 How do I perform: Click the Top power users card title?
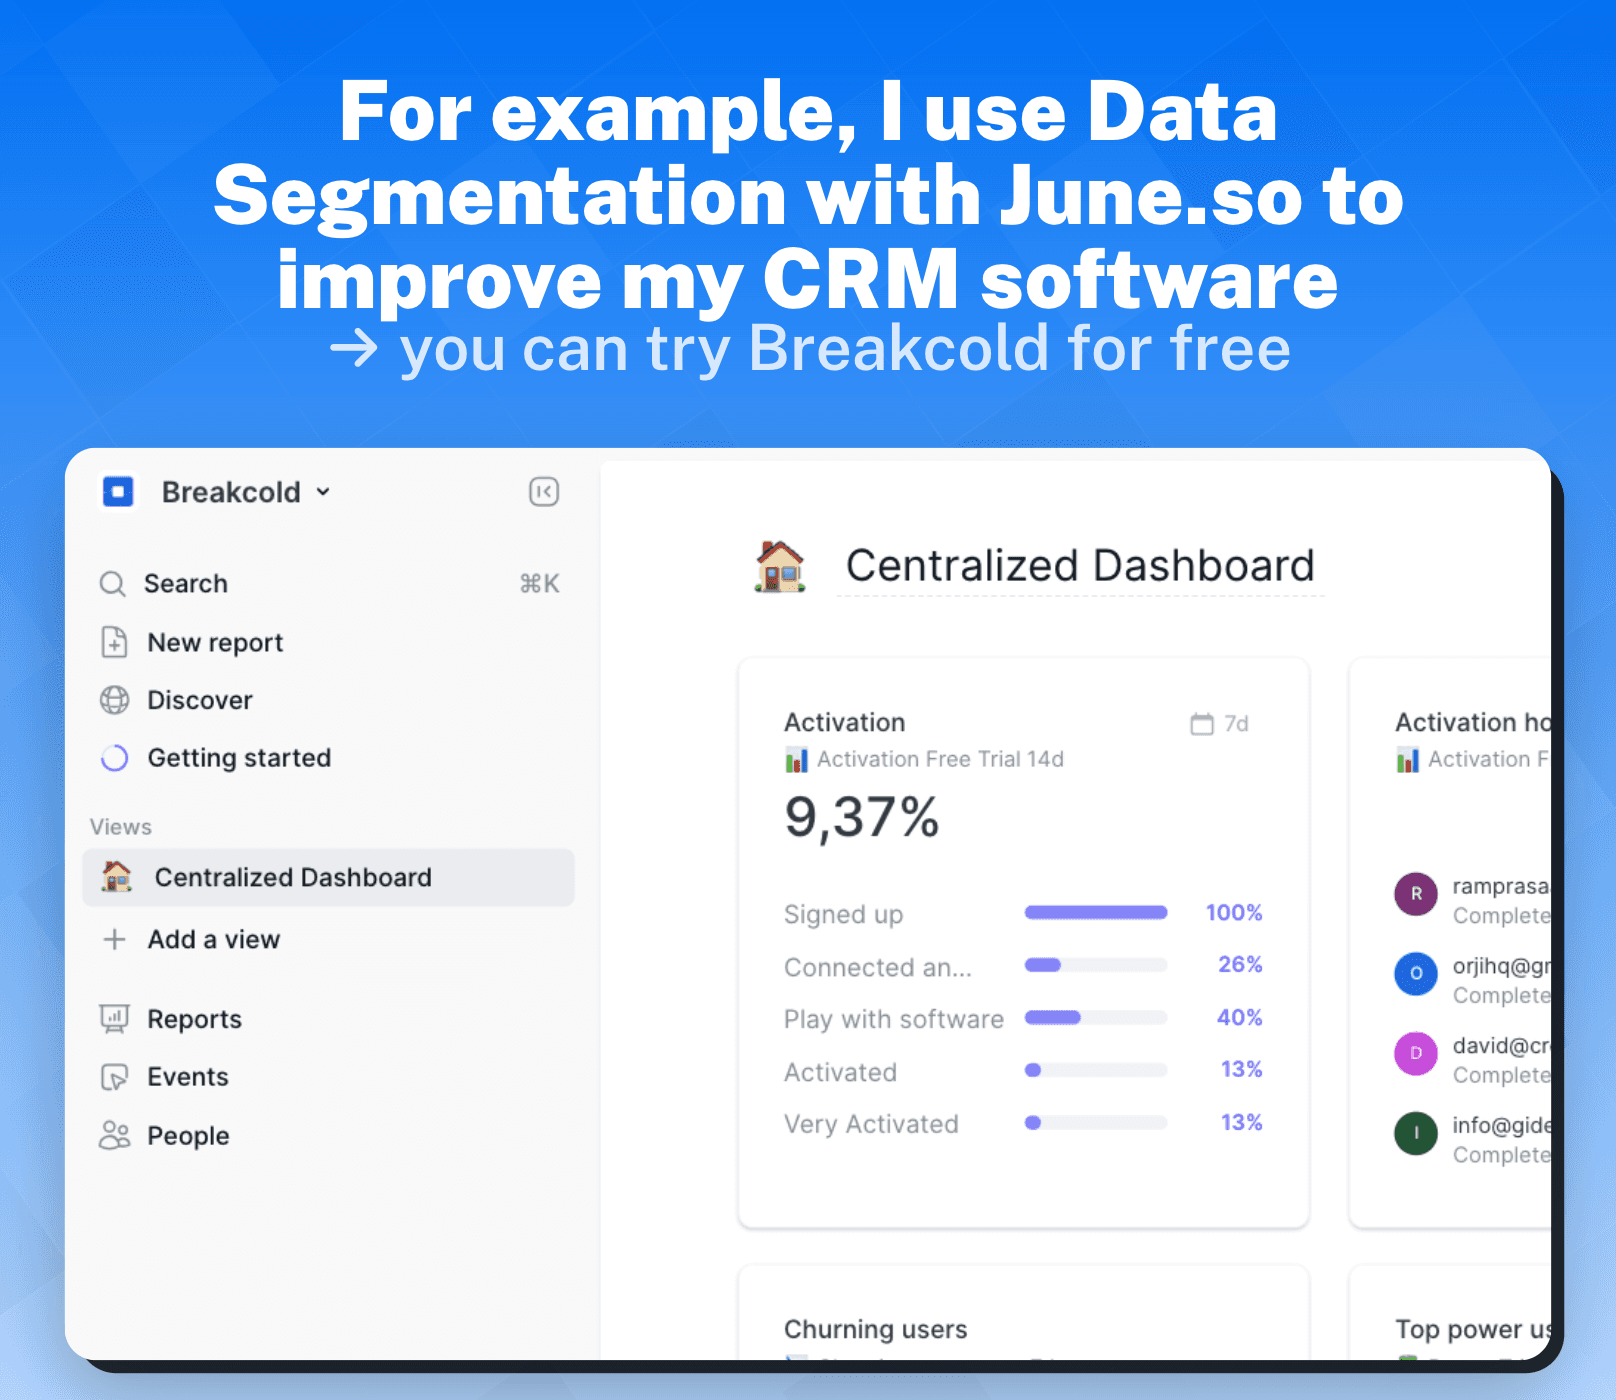[x=1473, y=1329]
